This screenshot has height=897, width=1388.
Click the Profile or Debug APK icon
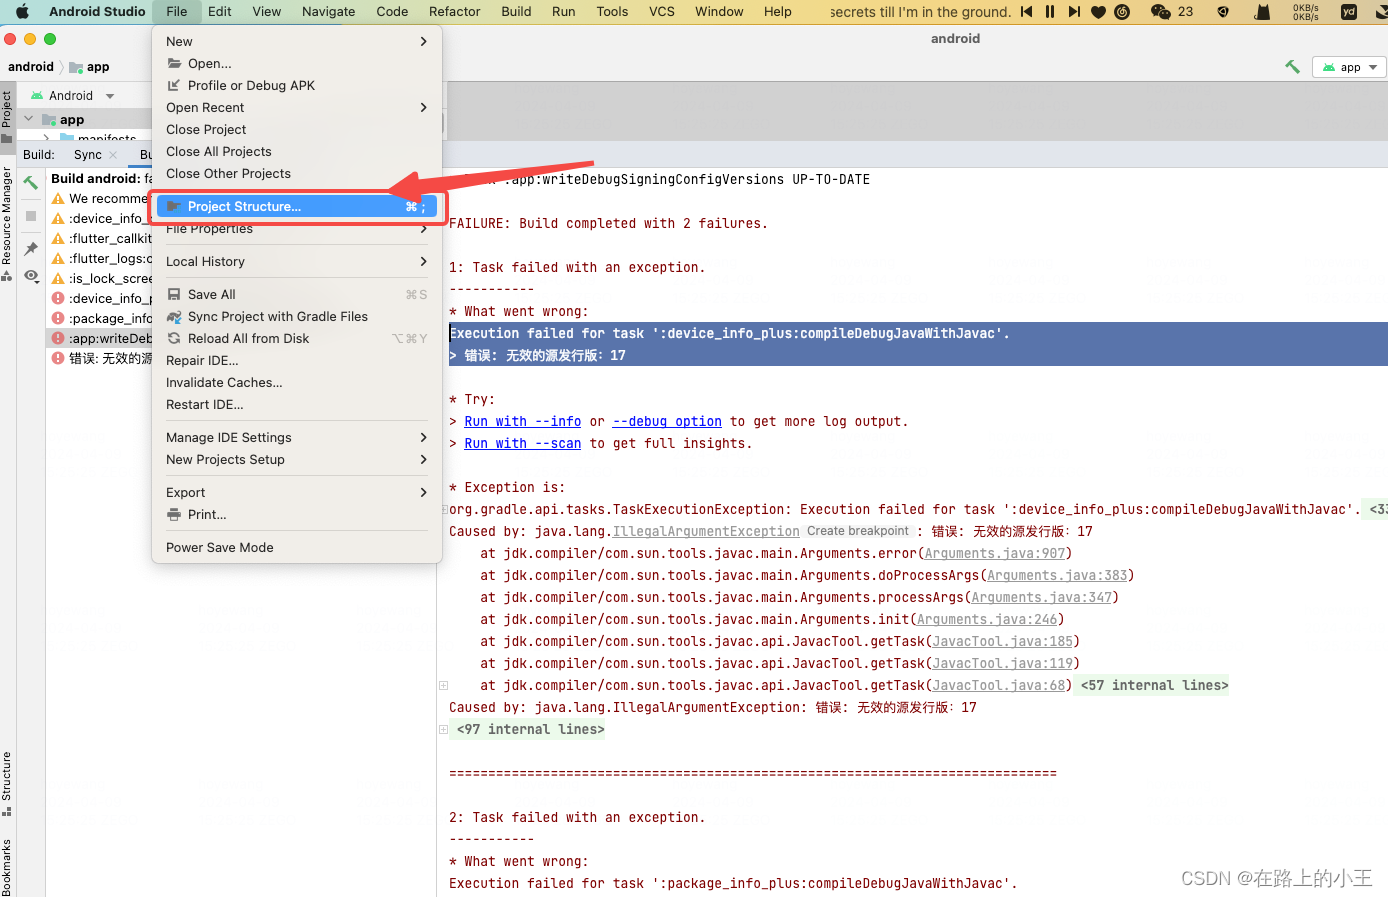click(x=174, y=85)
